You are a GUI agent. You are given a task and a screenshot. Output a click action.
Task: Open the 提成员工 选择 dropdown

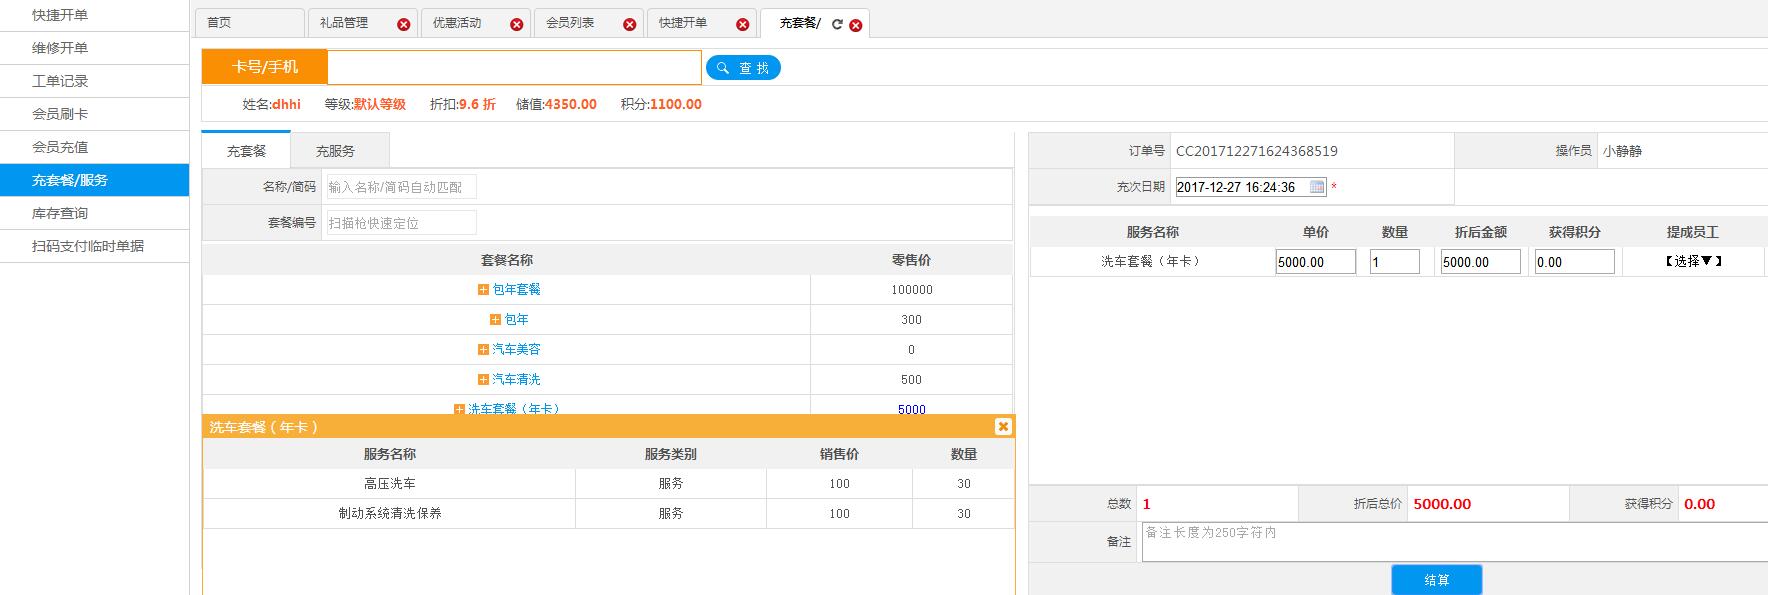(1693, 262)
